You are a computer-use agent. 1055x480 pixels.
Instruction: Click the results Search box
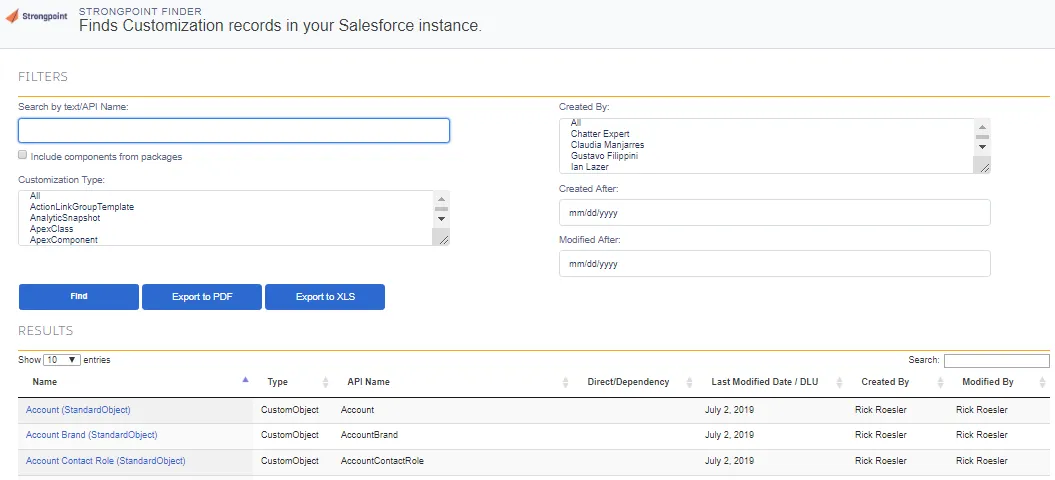[x=996, y=361]
